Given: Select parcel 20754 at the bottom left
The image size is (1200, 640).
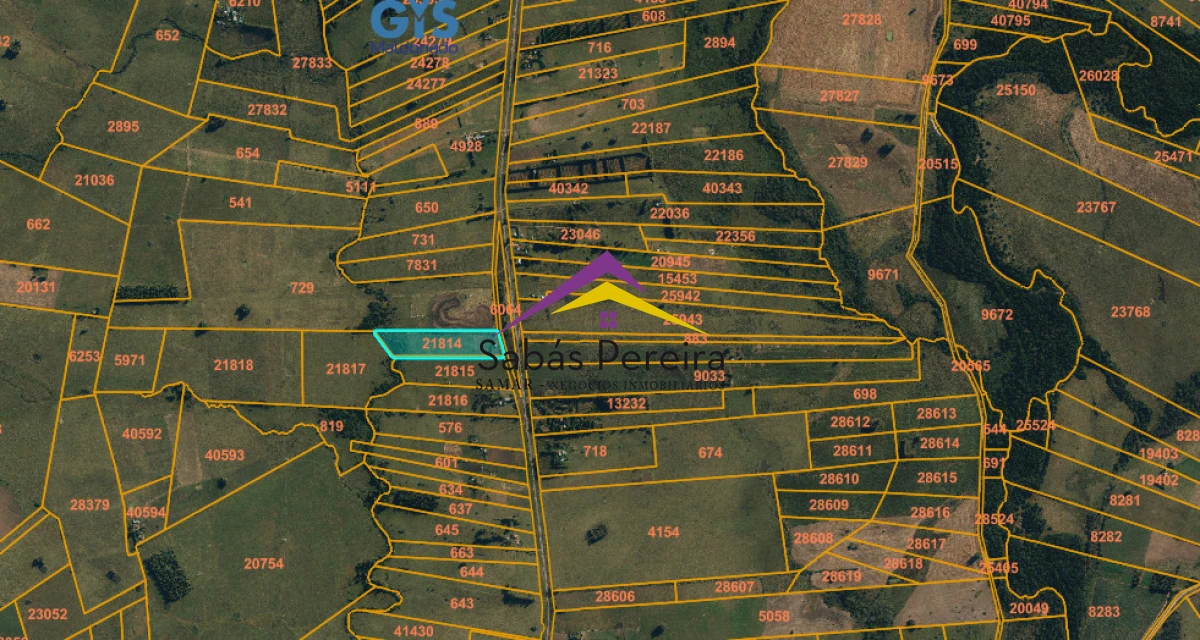Looking at the screenshot, I should 264,562.
